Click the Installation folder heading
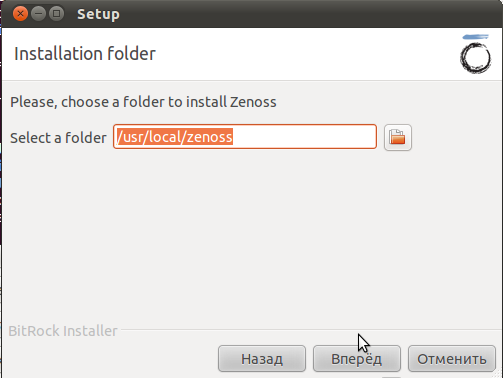Image resolution: width=503 pixels, height=378 pixels. pos(85,54)
